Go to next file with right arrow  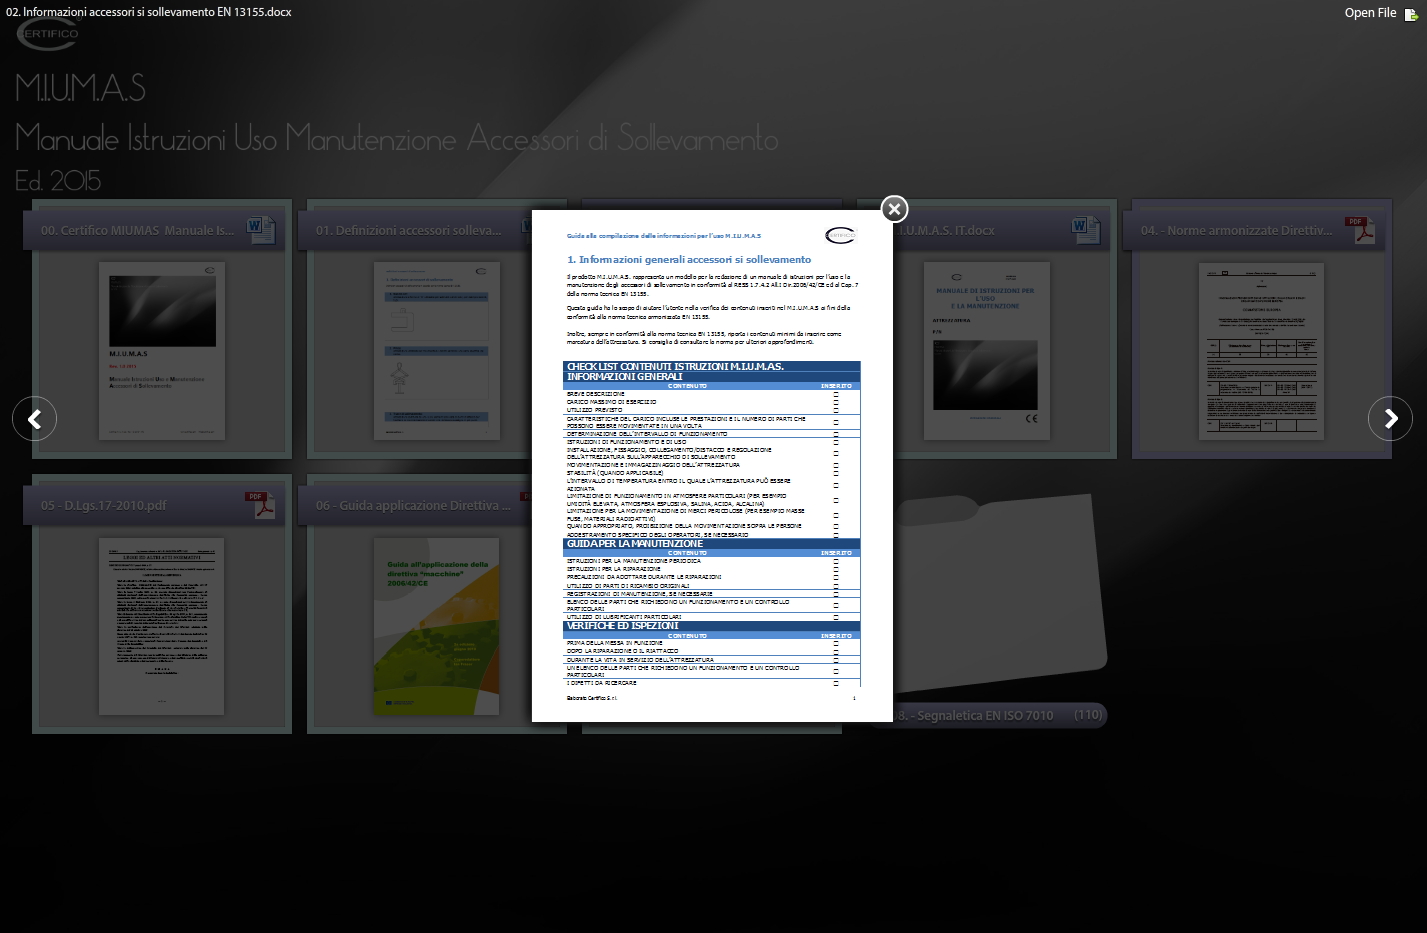coord(1390,419)
